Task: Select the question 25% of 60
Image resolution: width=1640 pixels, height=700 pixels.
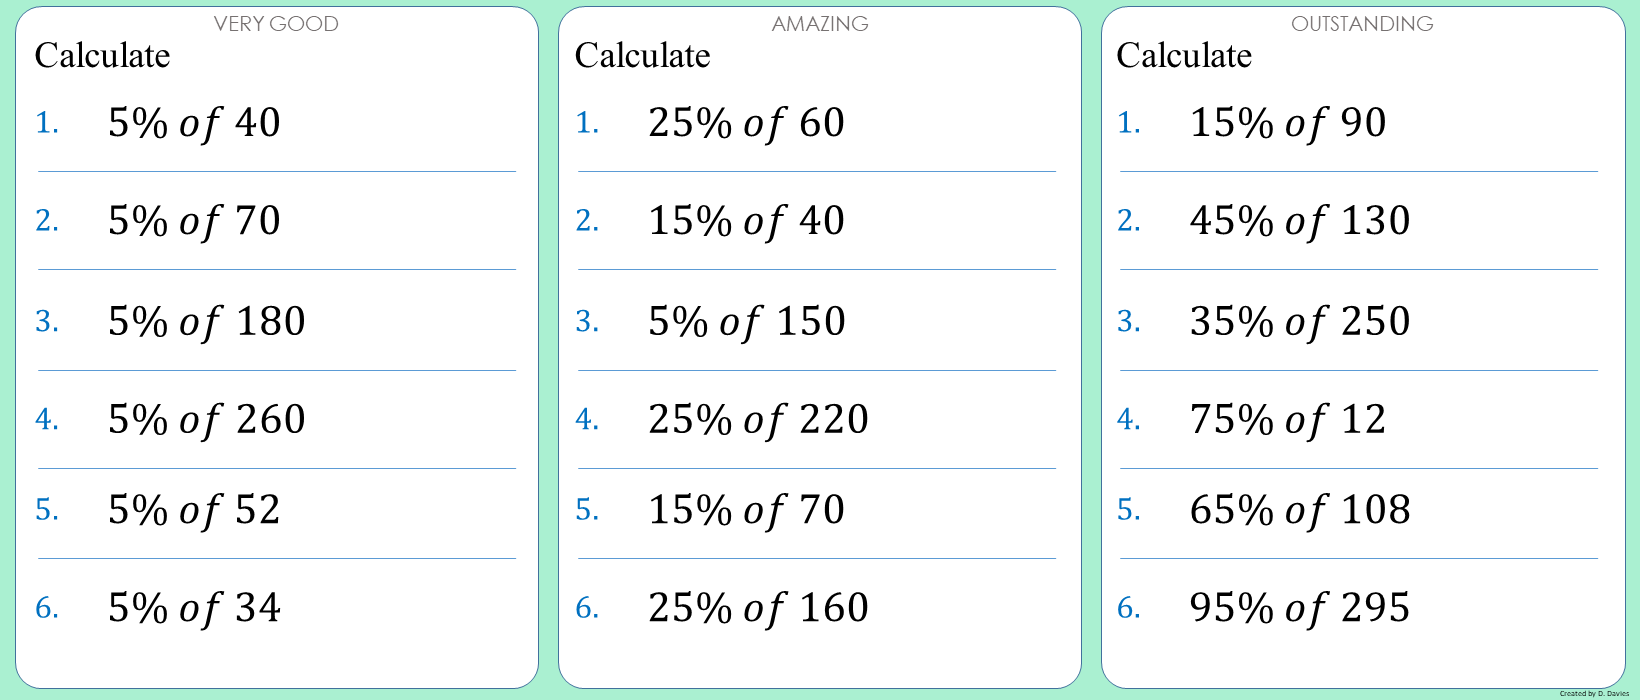Action: [746, 123]
